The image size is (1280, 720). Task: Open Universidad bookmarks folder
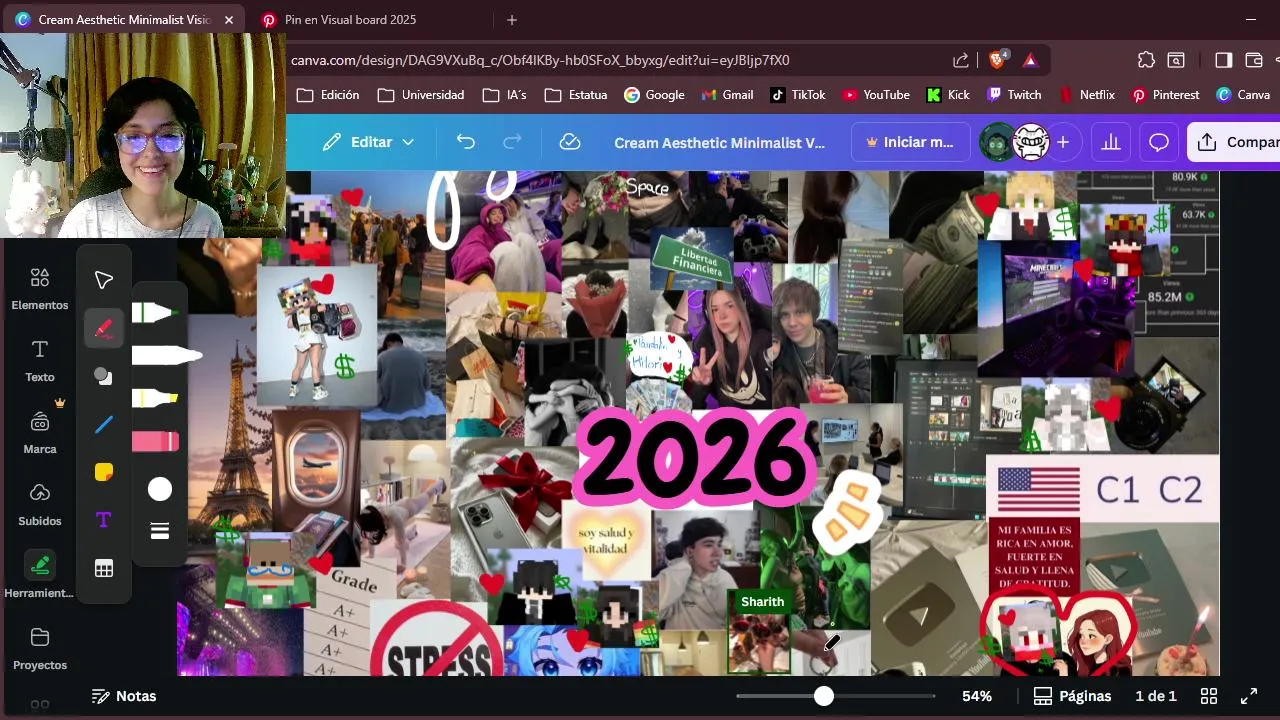point(421,95)
